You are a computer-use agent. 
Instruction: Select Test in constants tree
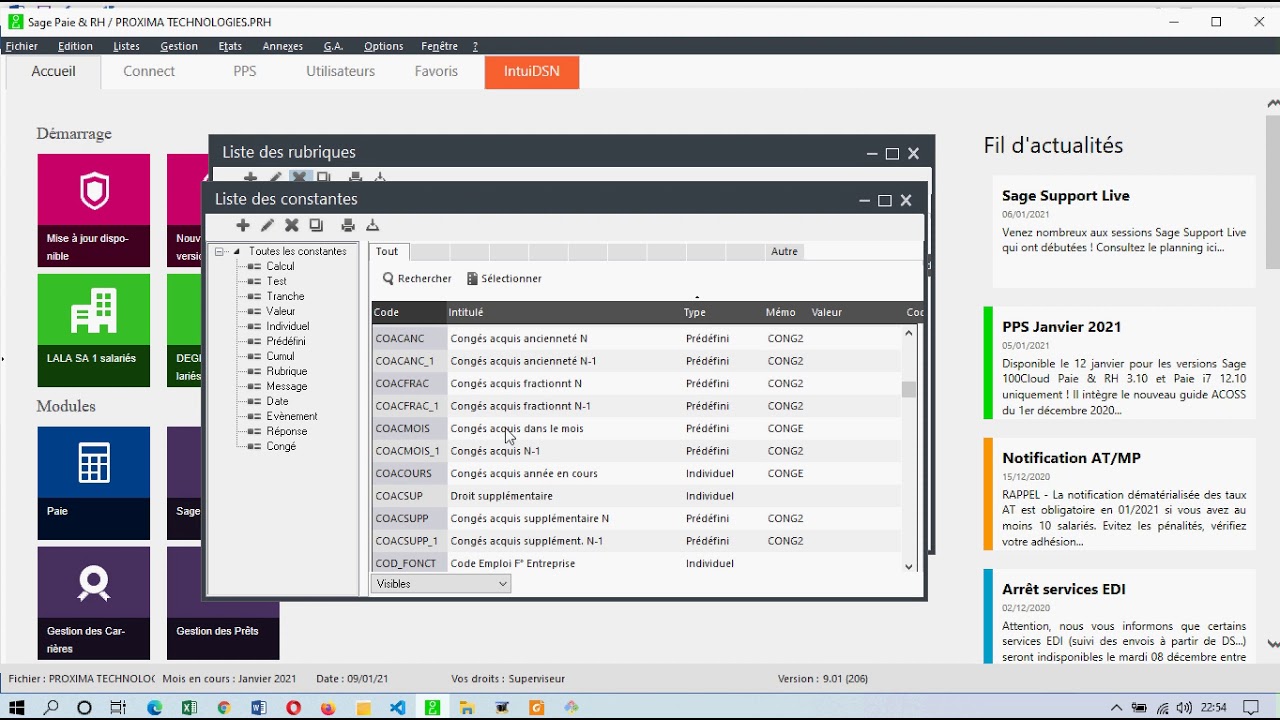click(277, 282)
